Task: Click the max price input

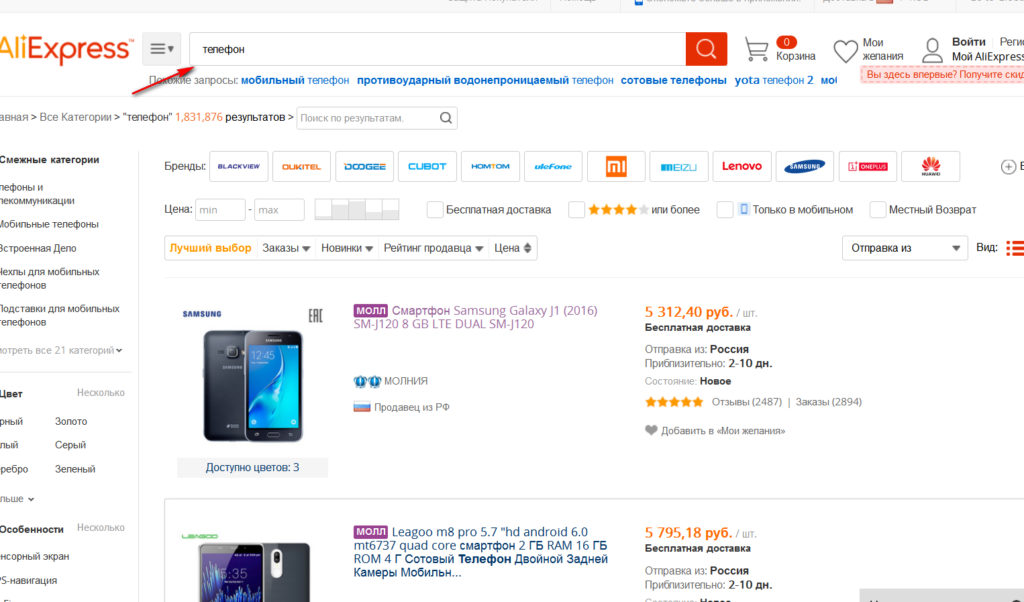Action: tap(279, 210)
